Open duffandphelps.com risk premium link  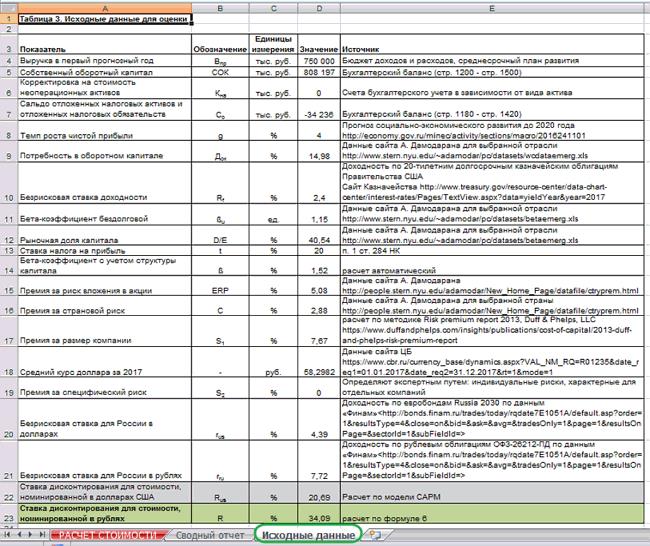[487, 335]
